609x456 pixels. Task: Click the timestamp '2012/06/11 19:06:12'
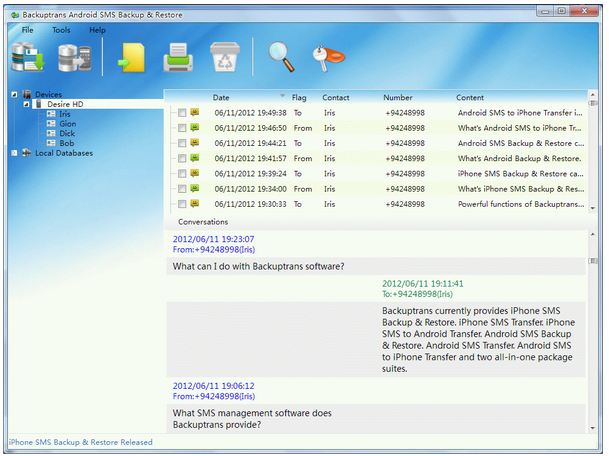pyautogui.click(x=213, y=386)
